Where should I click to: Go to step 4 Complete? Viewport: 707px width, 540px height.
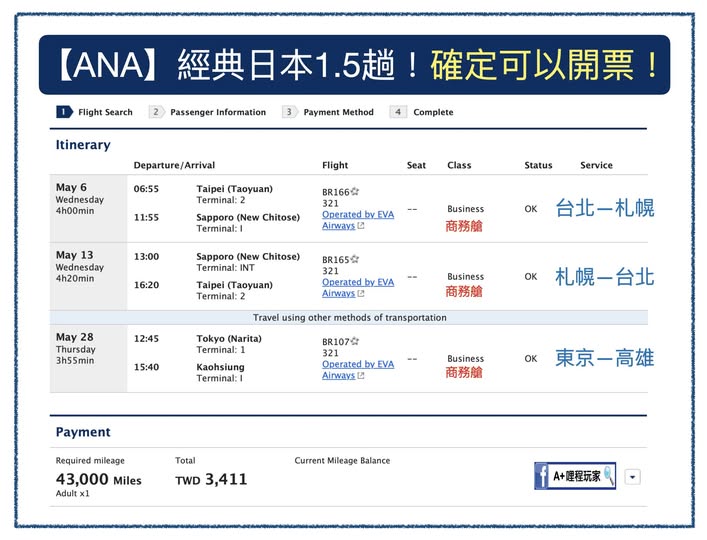tap(423, 112)
